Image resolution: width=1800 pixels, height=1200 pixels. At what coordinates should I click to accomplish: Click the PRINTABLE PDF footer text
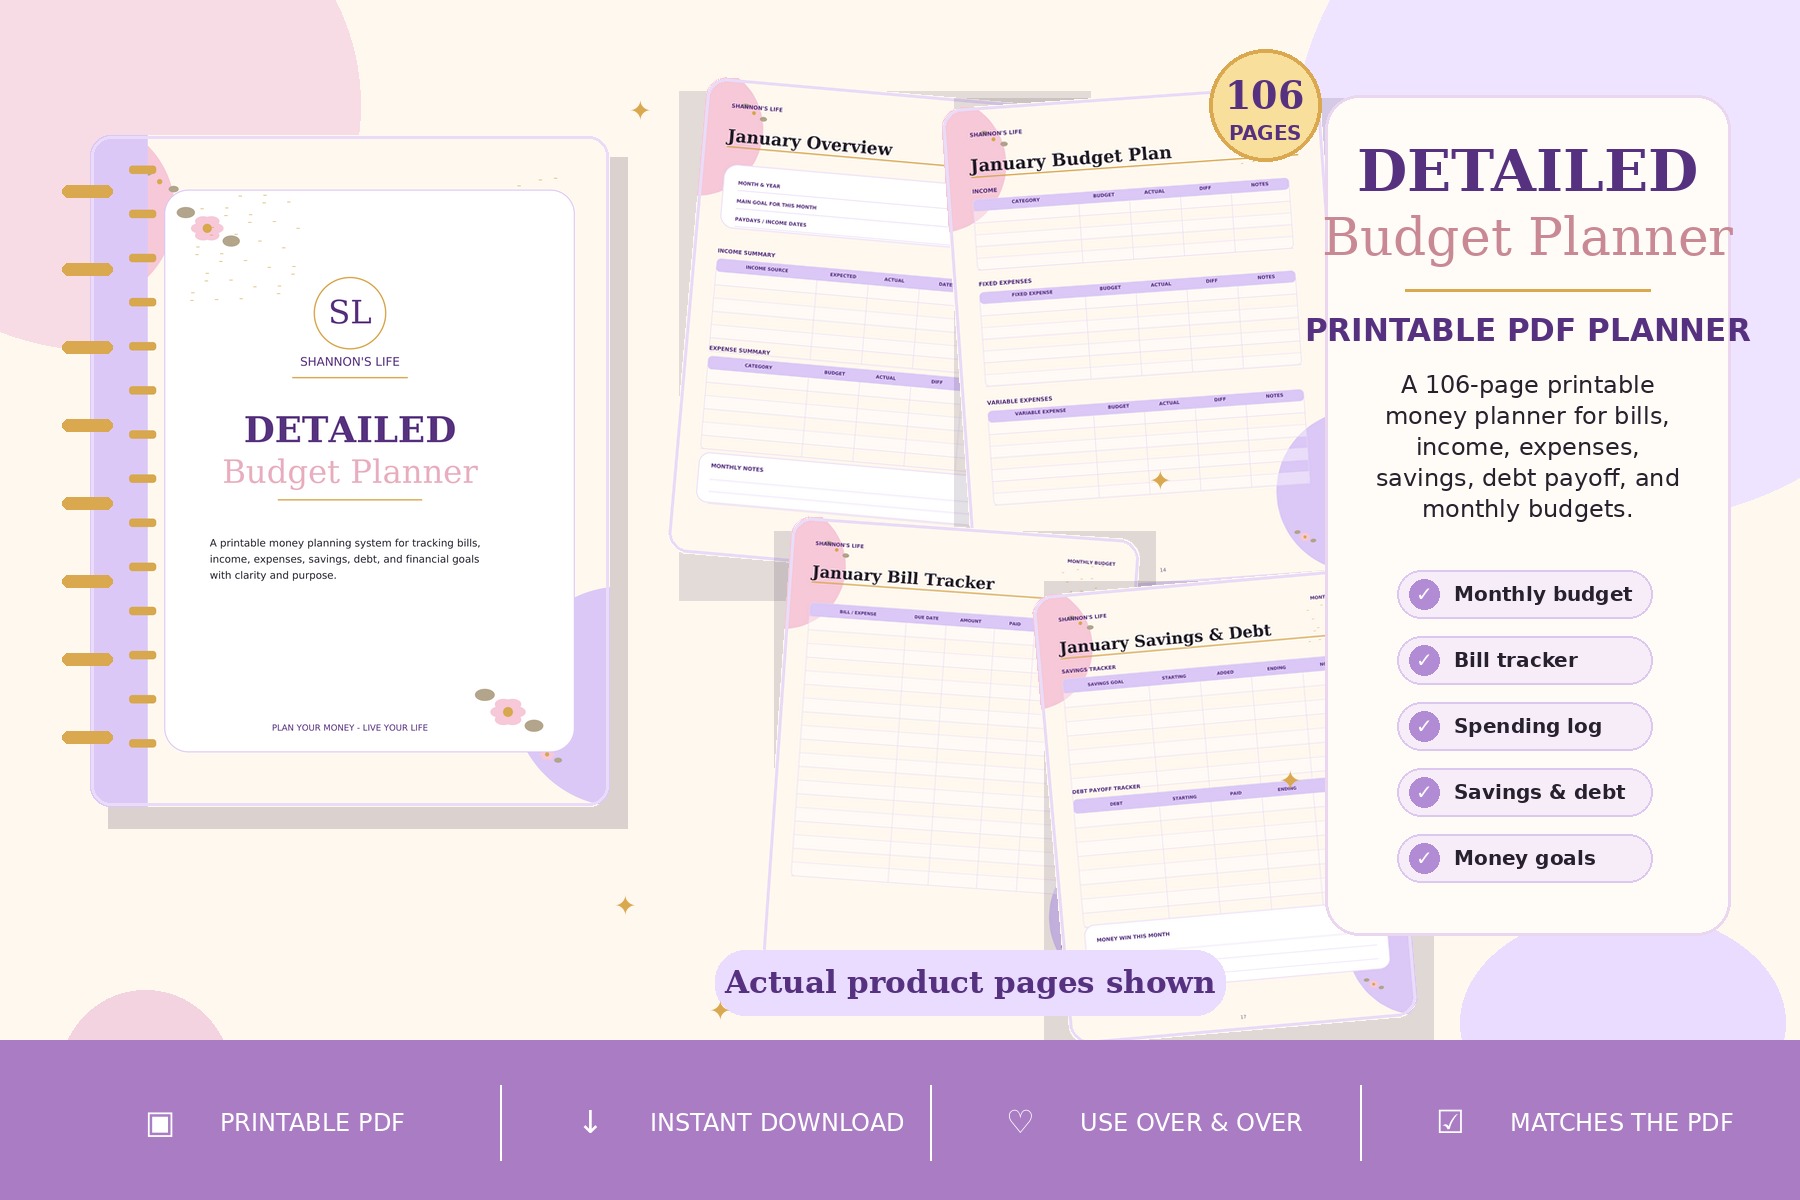pyautogui.click(x=312, y=1123)
